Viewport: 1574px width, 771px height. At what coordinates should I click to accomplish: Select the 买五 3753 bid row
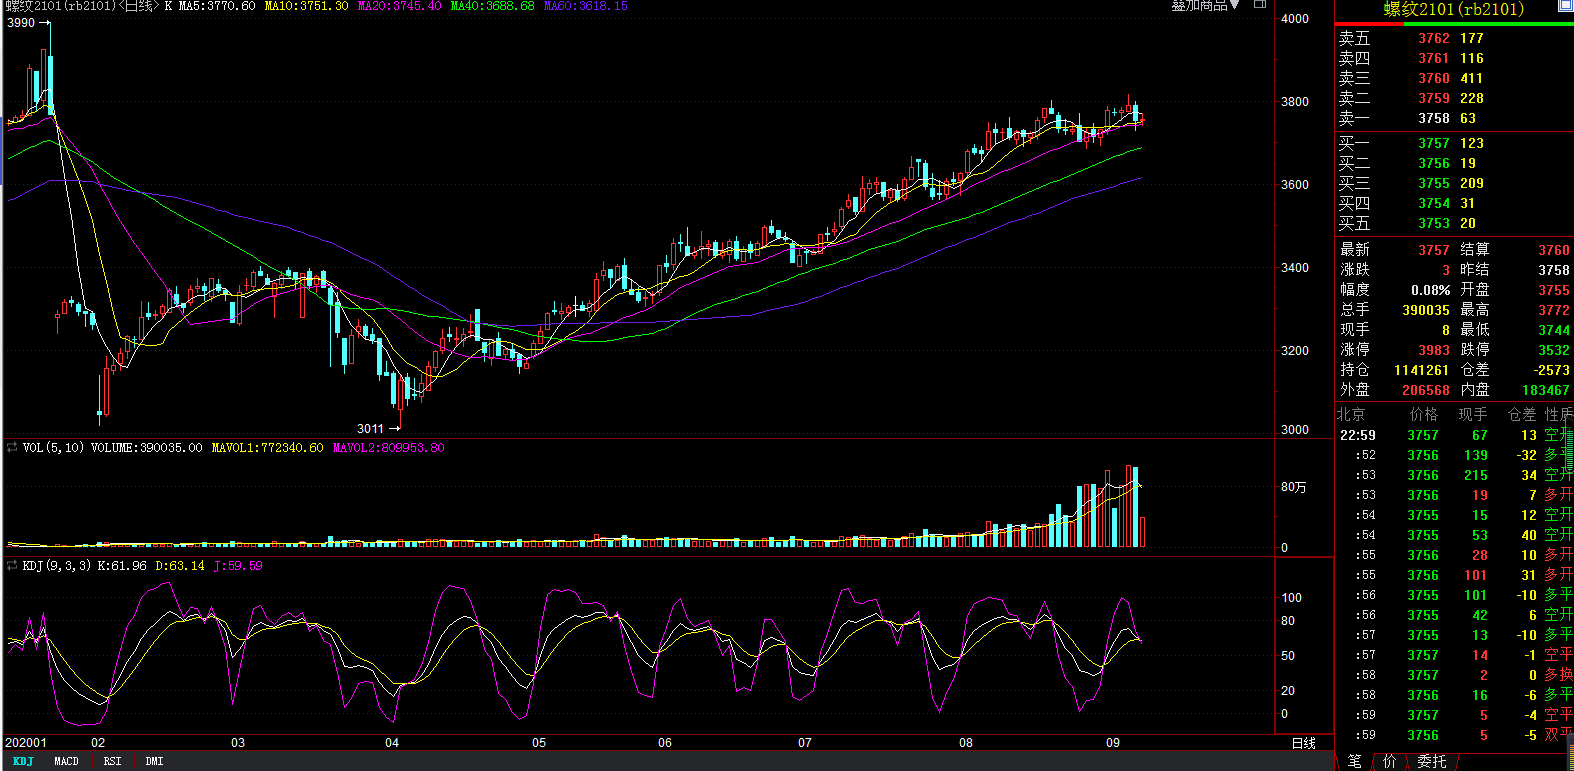pos(1455,223)
